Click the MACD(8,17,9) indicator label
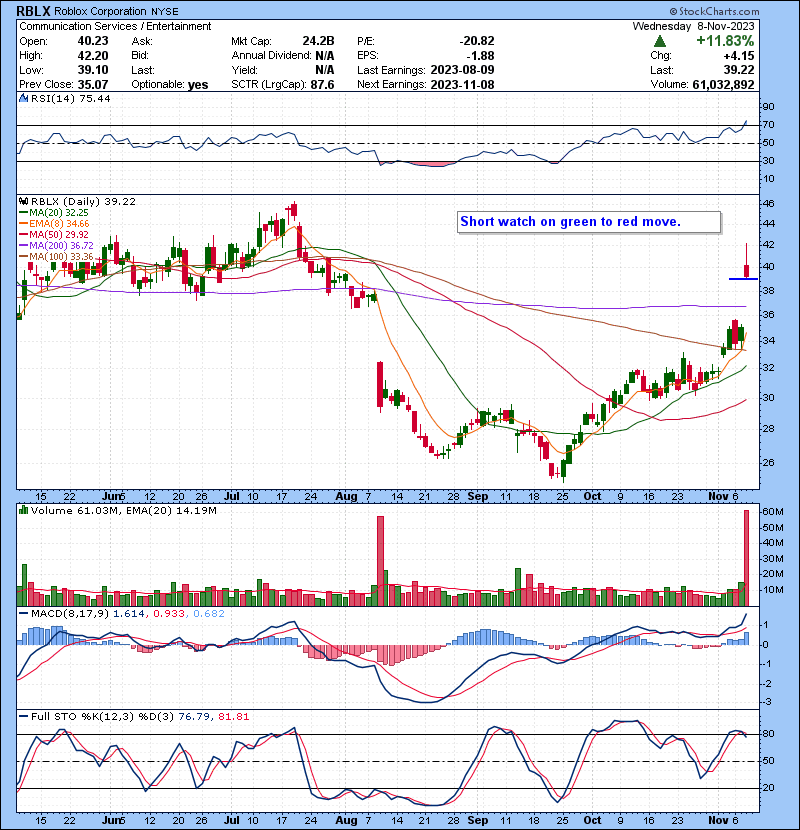 pyautogui.click(x=69, y=614)
